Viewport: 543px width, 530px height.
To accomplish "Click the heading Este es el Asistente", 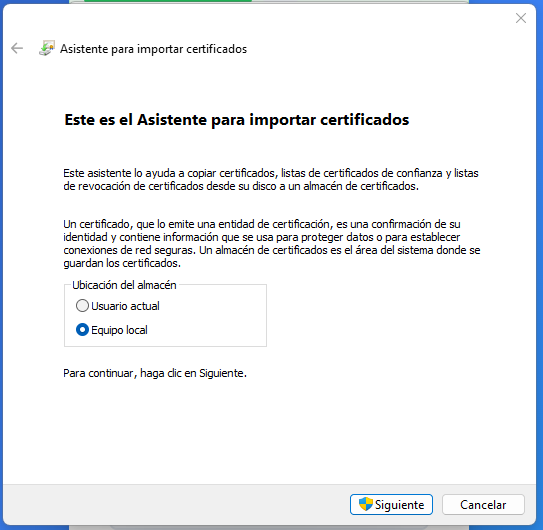I will pos(237,120).
